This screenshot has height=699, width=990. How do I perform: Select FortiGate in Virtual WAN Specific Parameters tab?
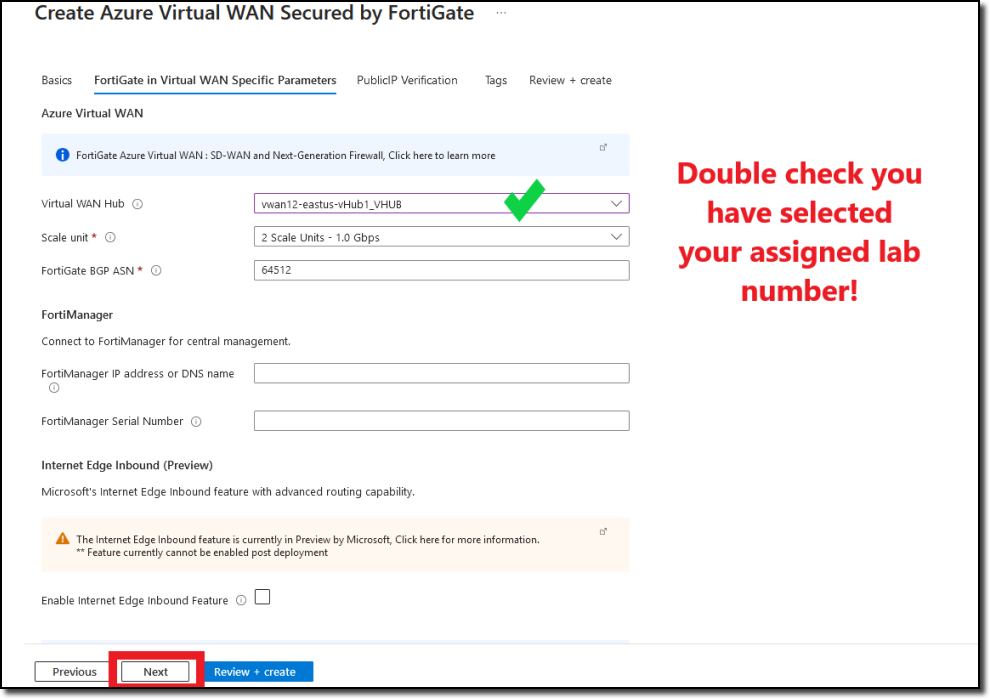click(x=215, y=80)
